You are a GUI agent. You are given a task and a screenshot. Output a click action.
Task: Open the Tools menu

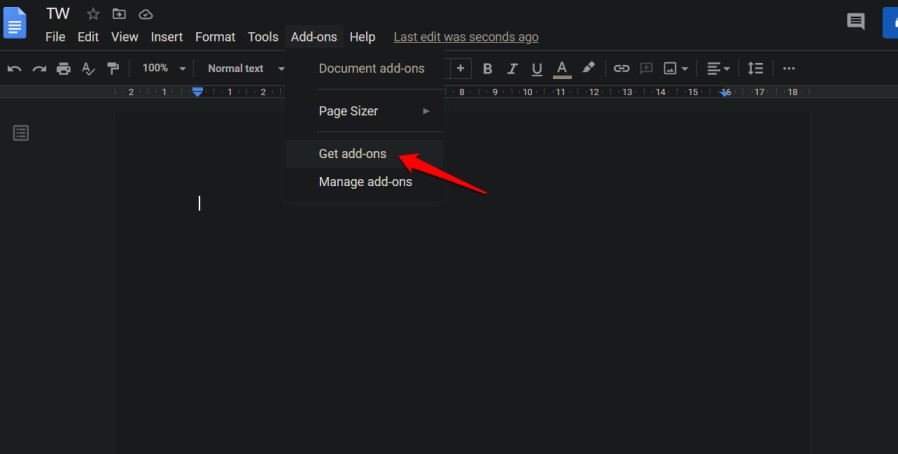point(263,37)
